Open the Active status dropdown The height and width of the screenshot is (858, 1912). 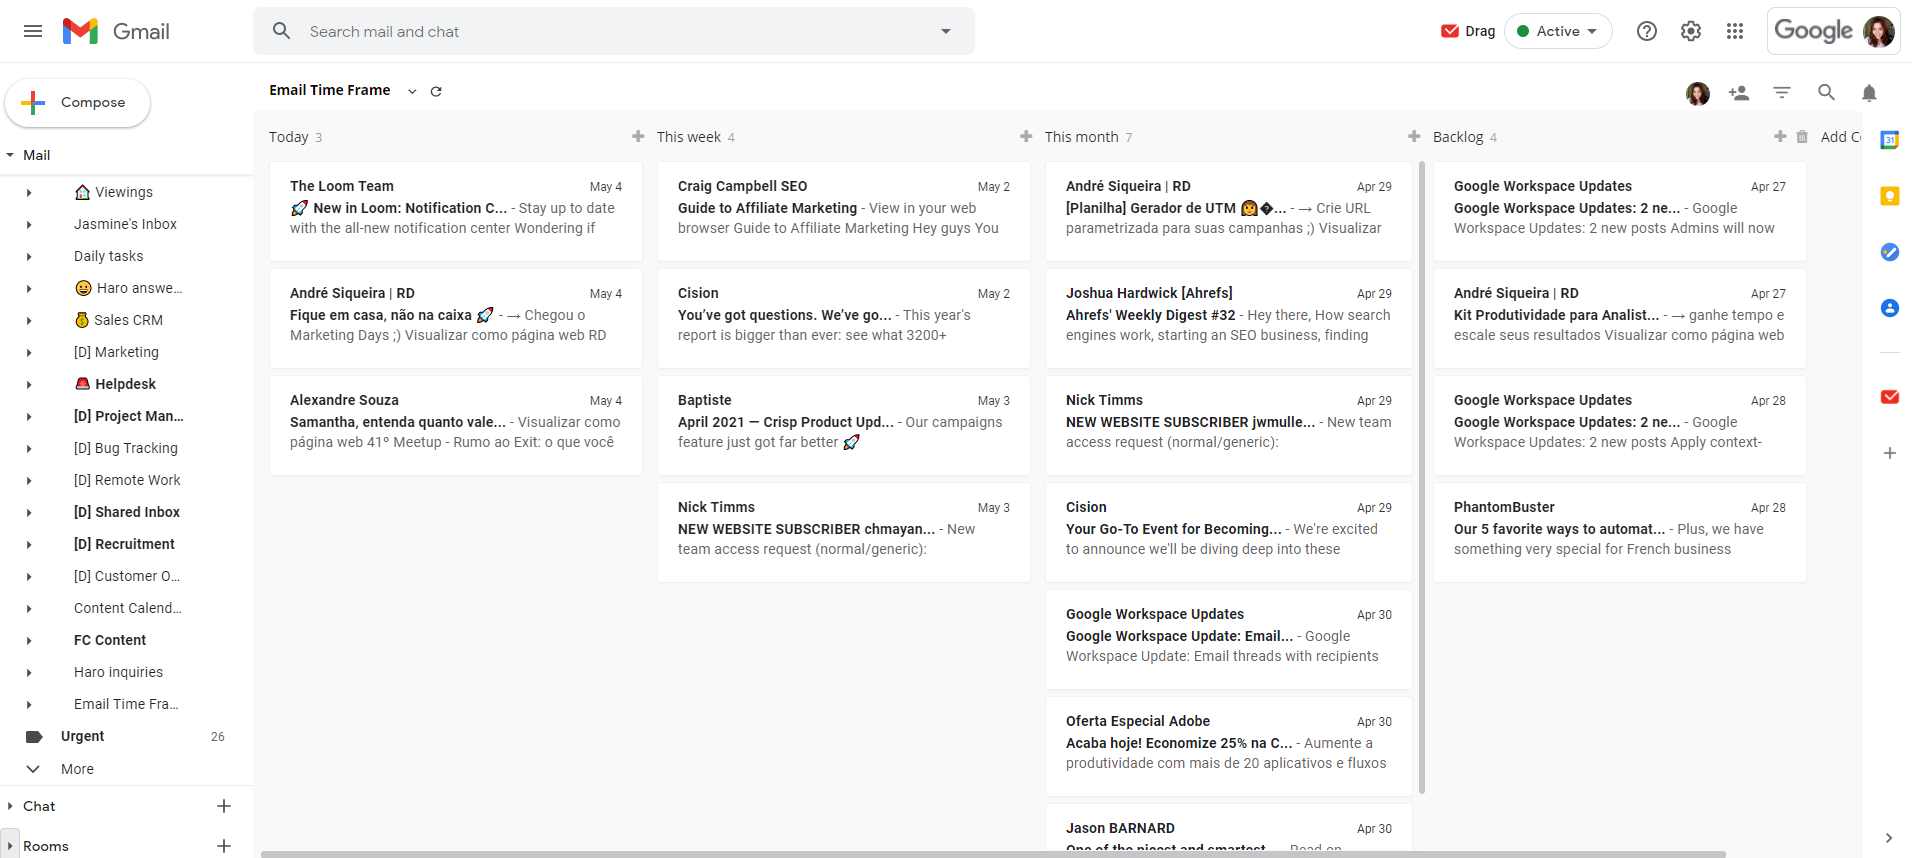(1558, 31)
